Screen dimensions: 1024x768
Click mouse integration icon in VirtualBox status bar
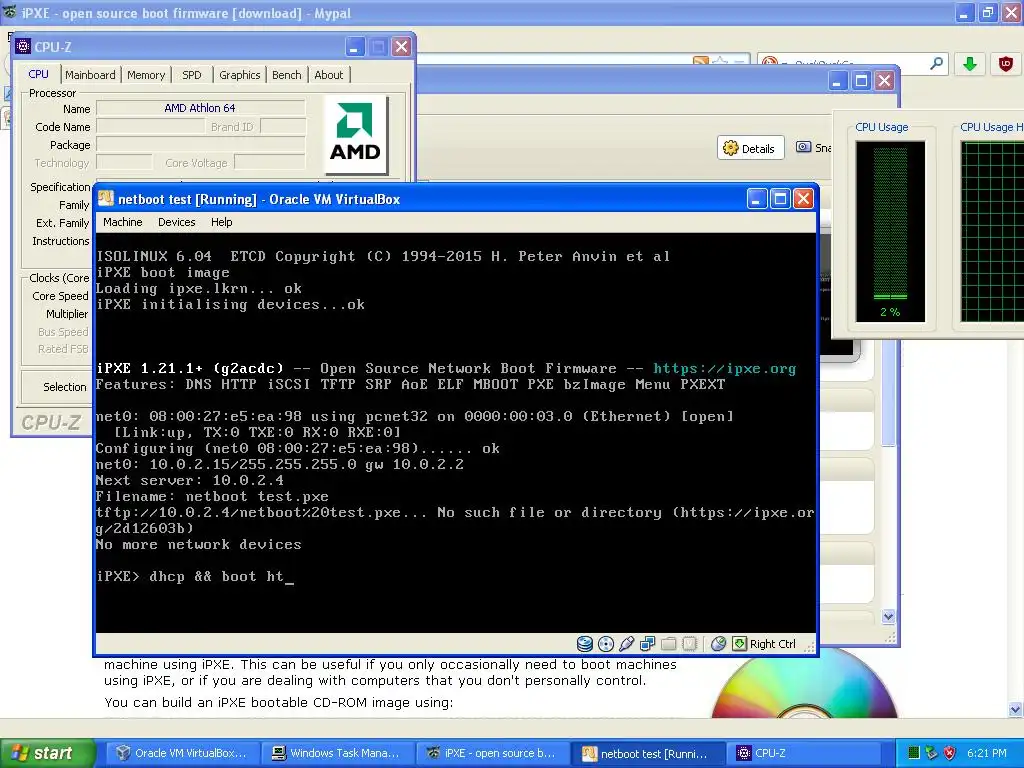point(718,644)
